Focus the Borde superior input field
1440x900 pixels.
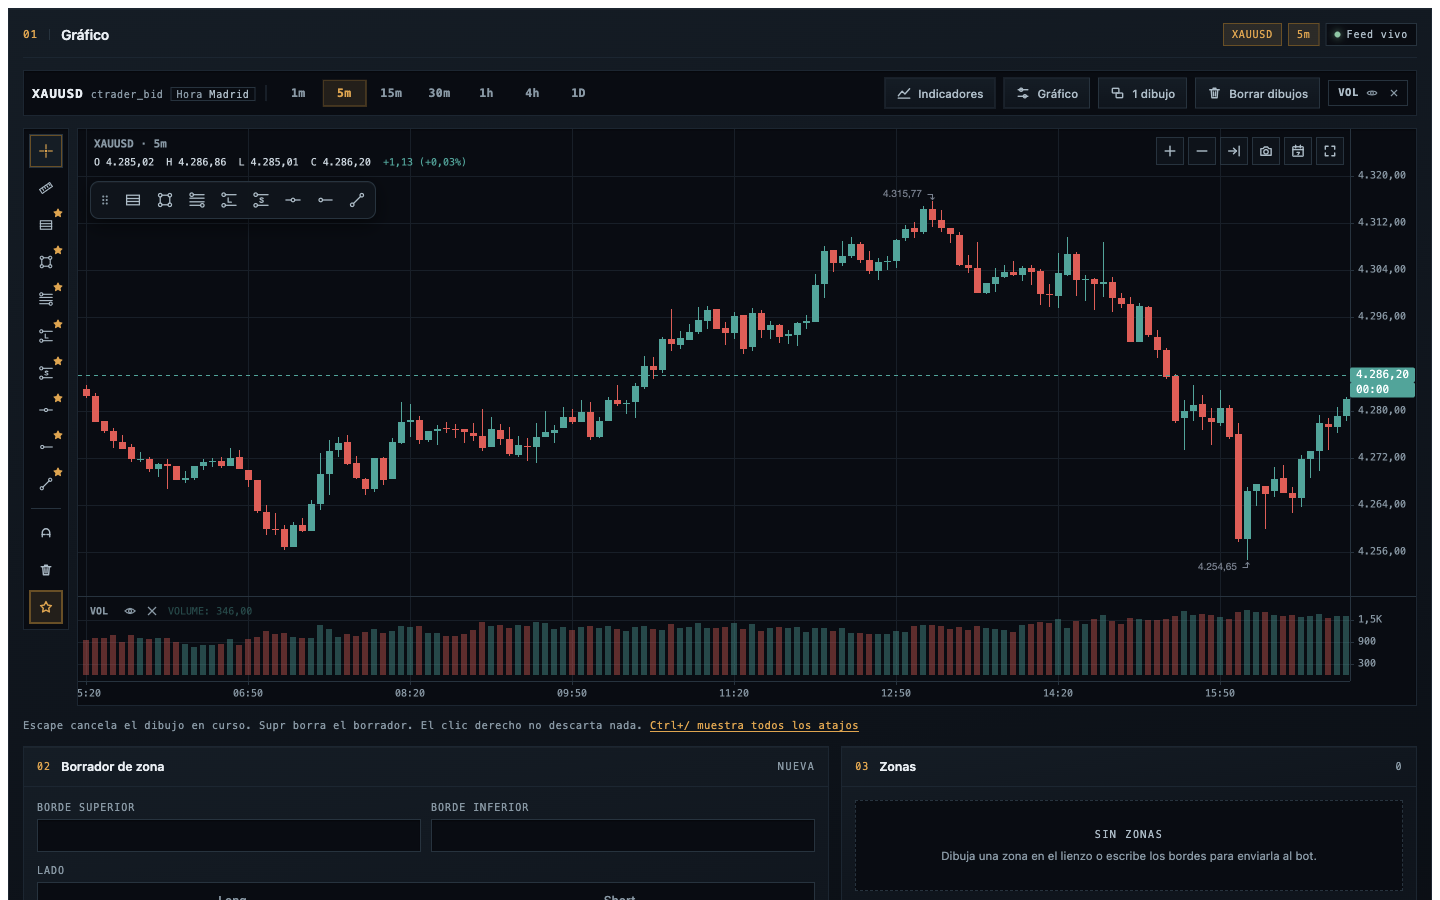coord(229,836)
